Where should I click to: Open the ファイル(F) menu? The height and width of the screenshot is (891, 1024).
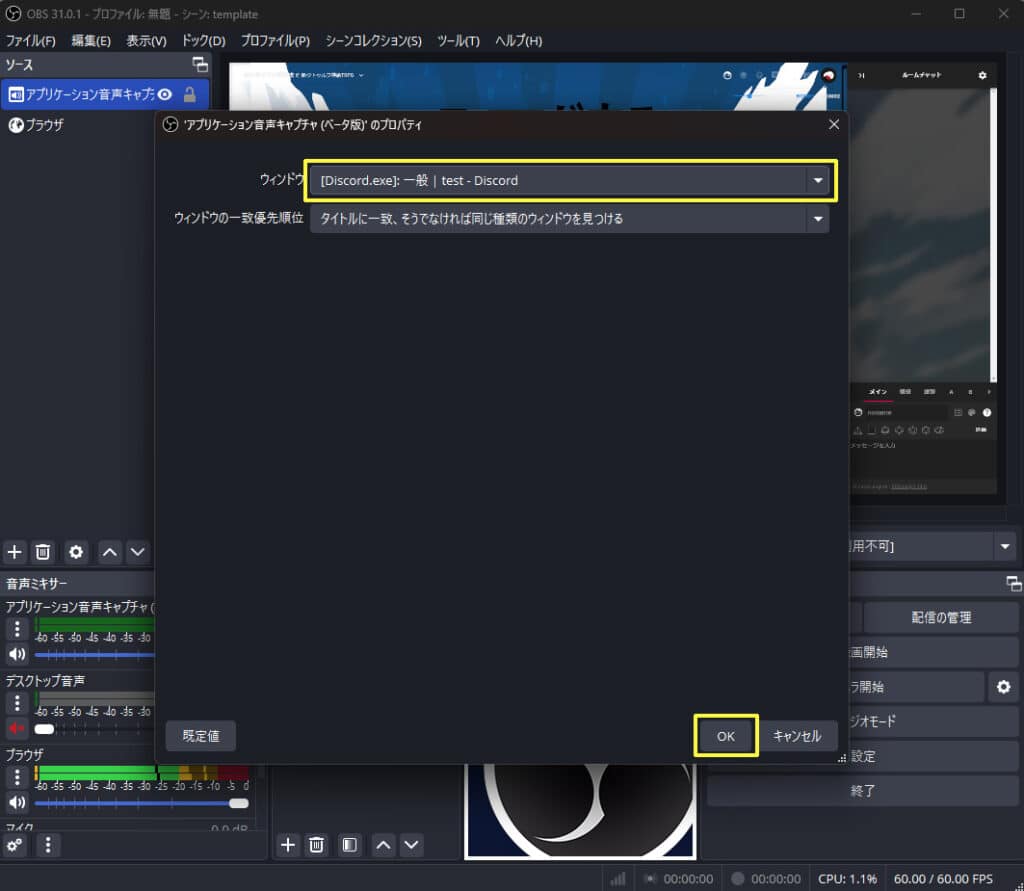pyautogui.click(x=31, y=41)
